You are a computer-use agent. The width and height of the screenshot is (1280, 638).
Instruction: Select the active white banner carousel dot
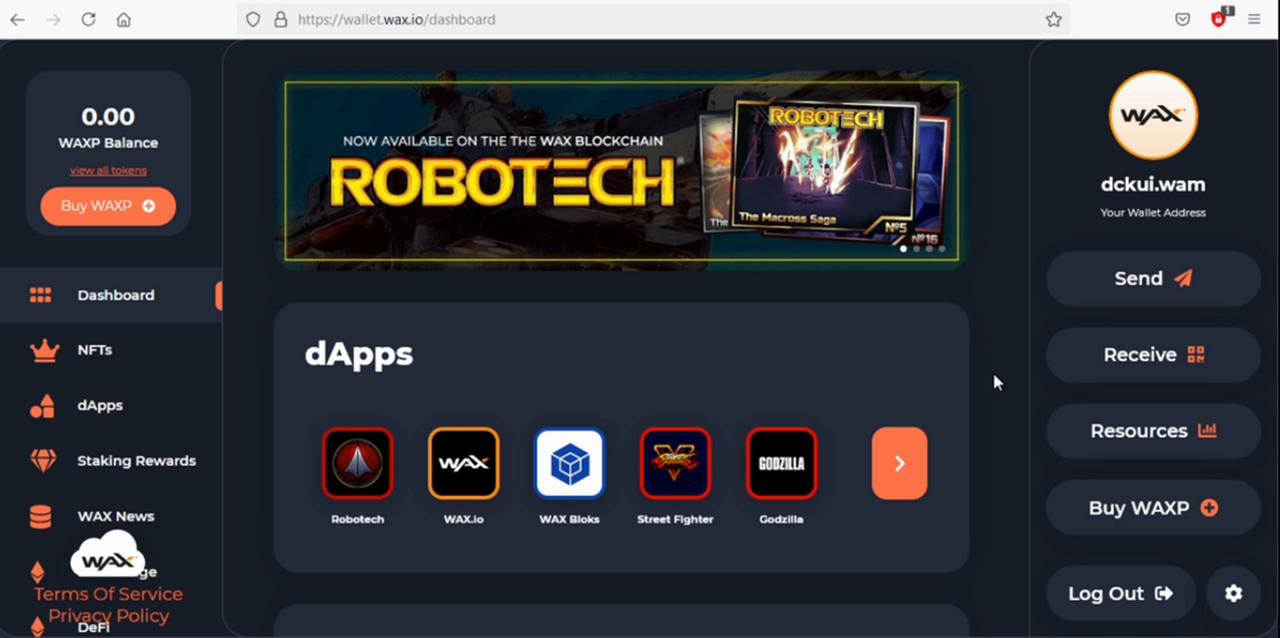pos(904,249)
